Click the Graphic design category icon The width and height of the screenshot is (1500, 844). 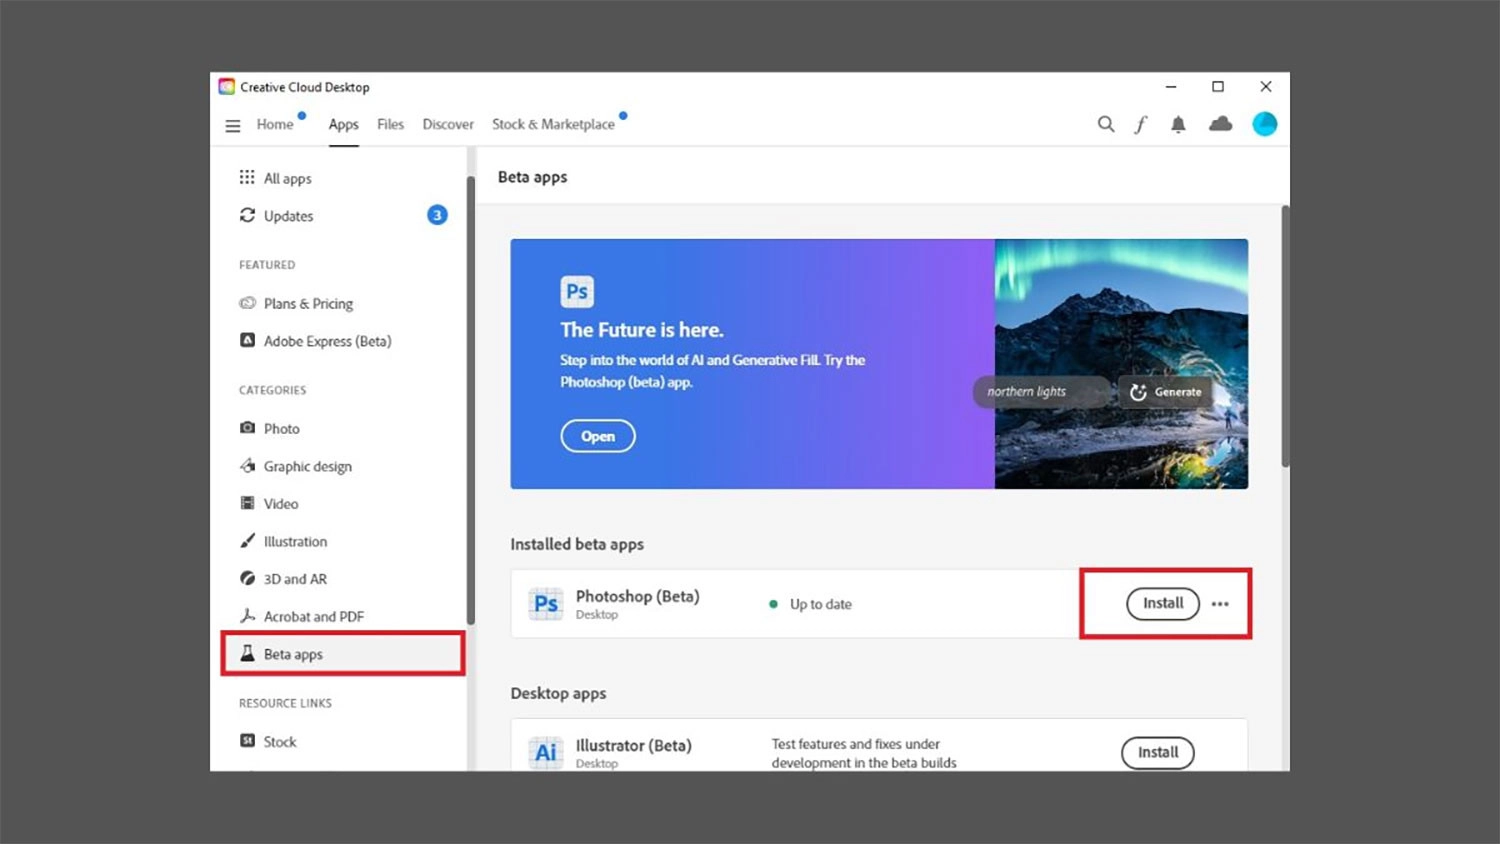coord(247,465)
